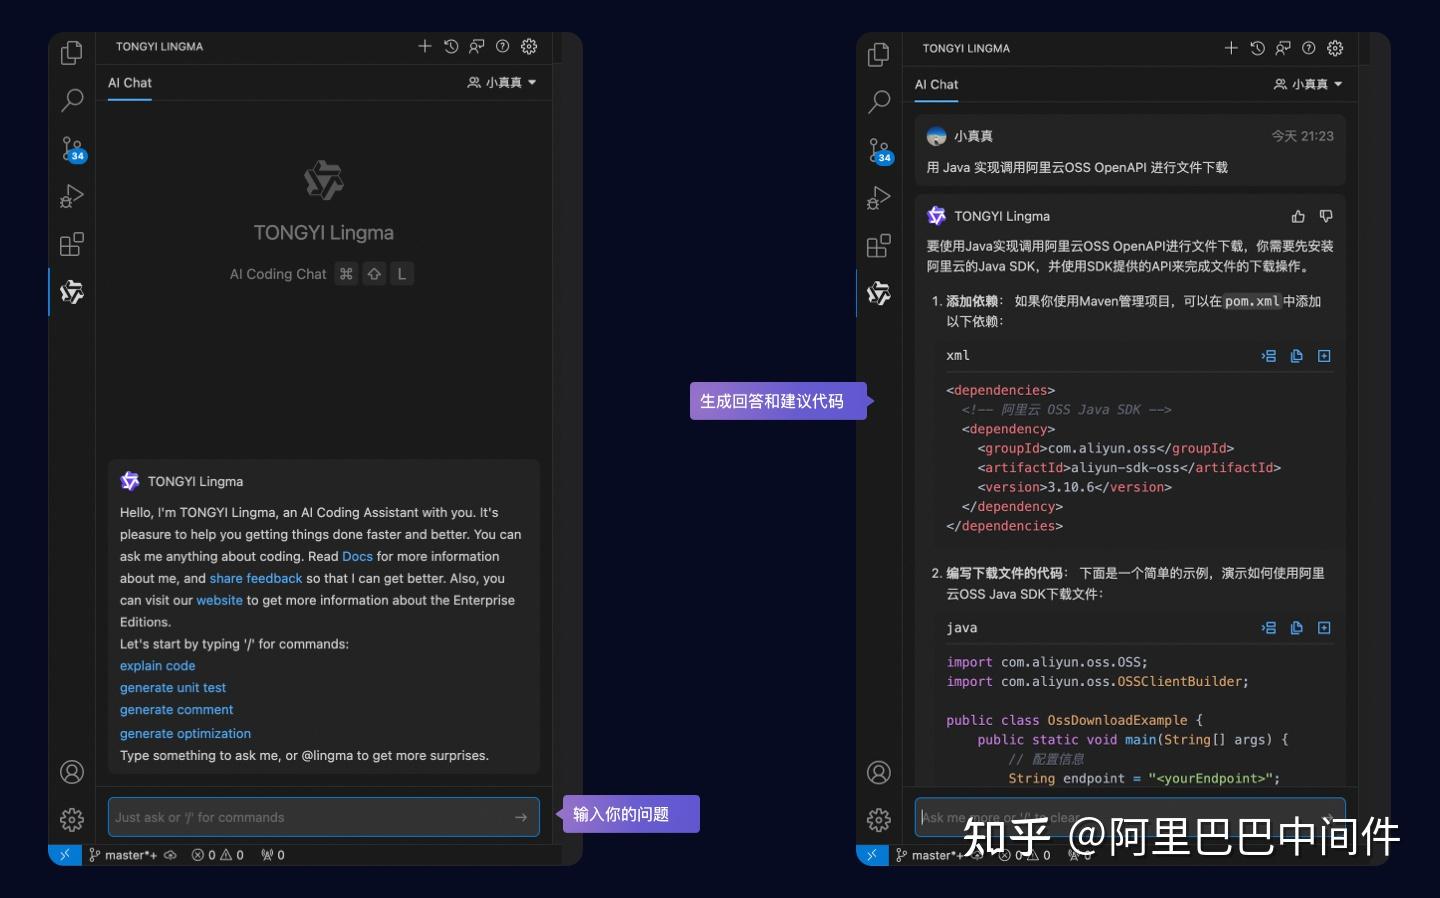The height and width of the screenshot is (898, 1440).
Task: Create new file from the xml code block
Action: [1324, 356]
